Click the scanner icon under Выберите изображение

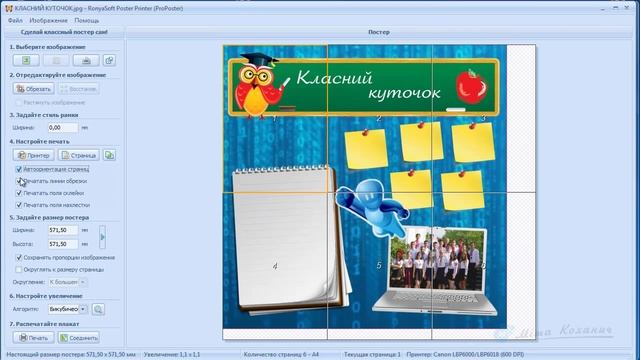(x=86, y=60)
